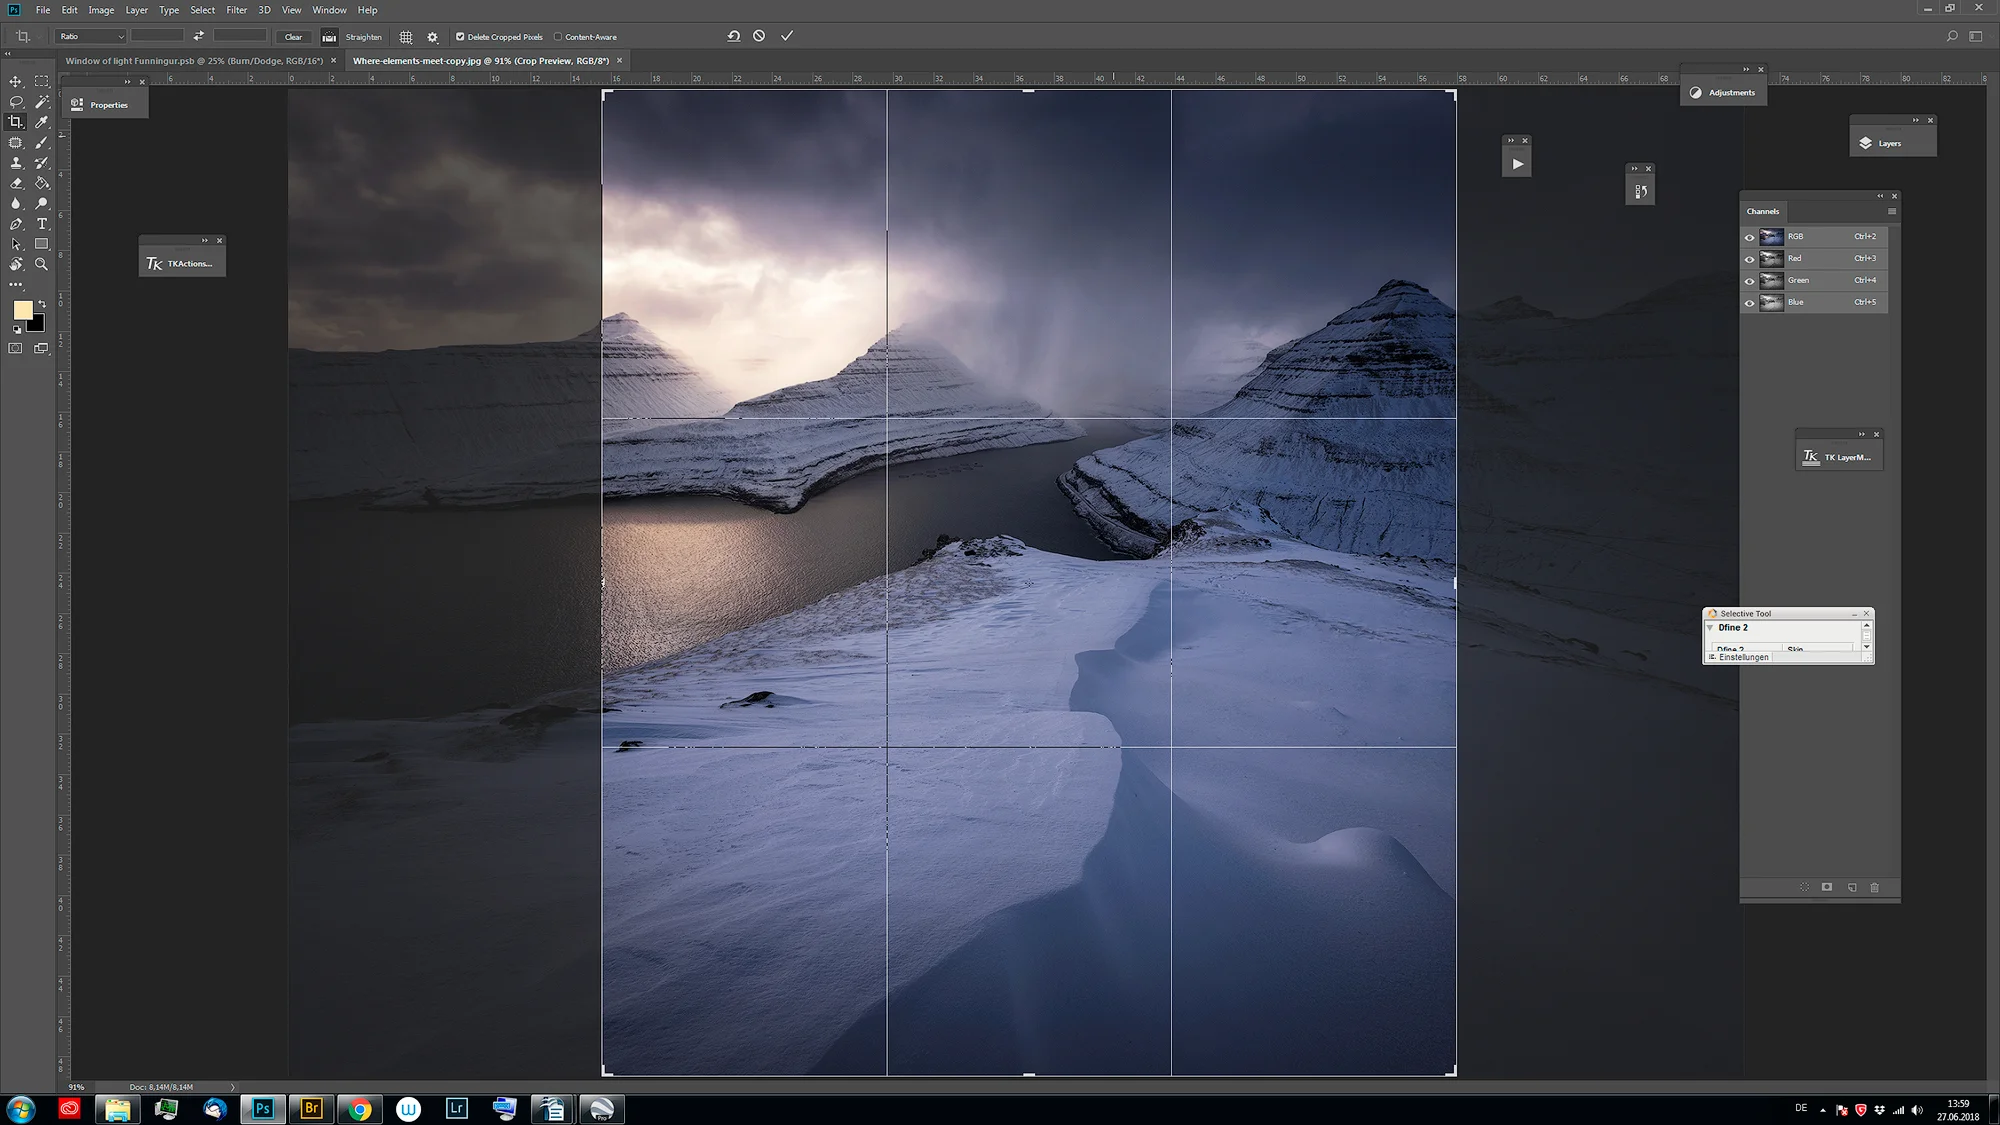Viewport: 2000px width, 1125px height.
Task: Select the Rectangular Marquee tool
Action: click(x=42, y=81)
